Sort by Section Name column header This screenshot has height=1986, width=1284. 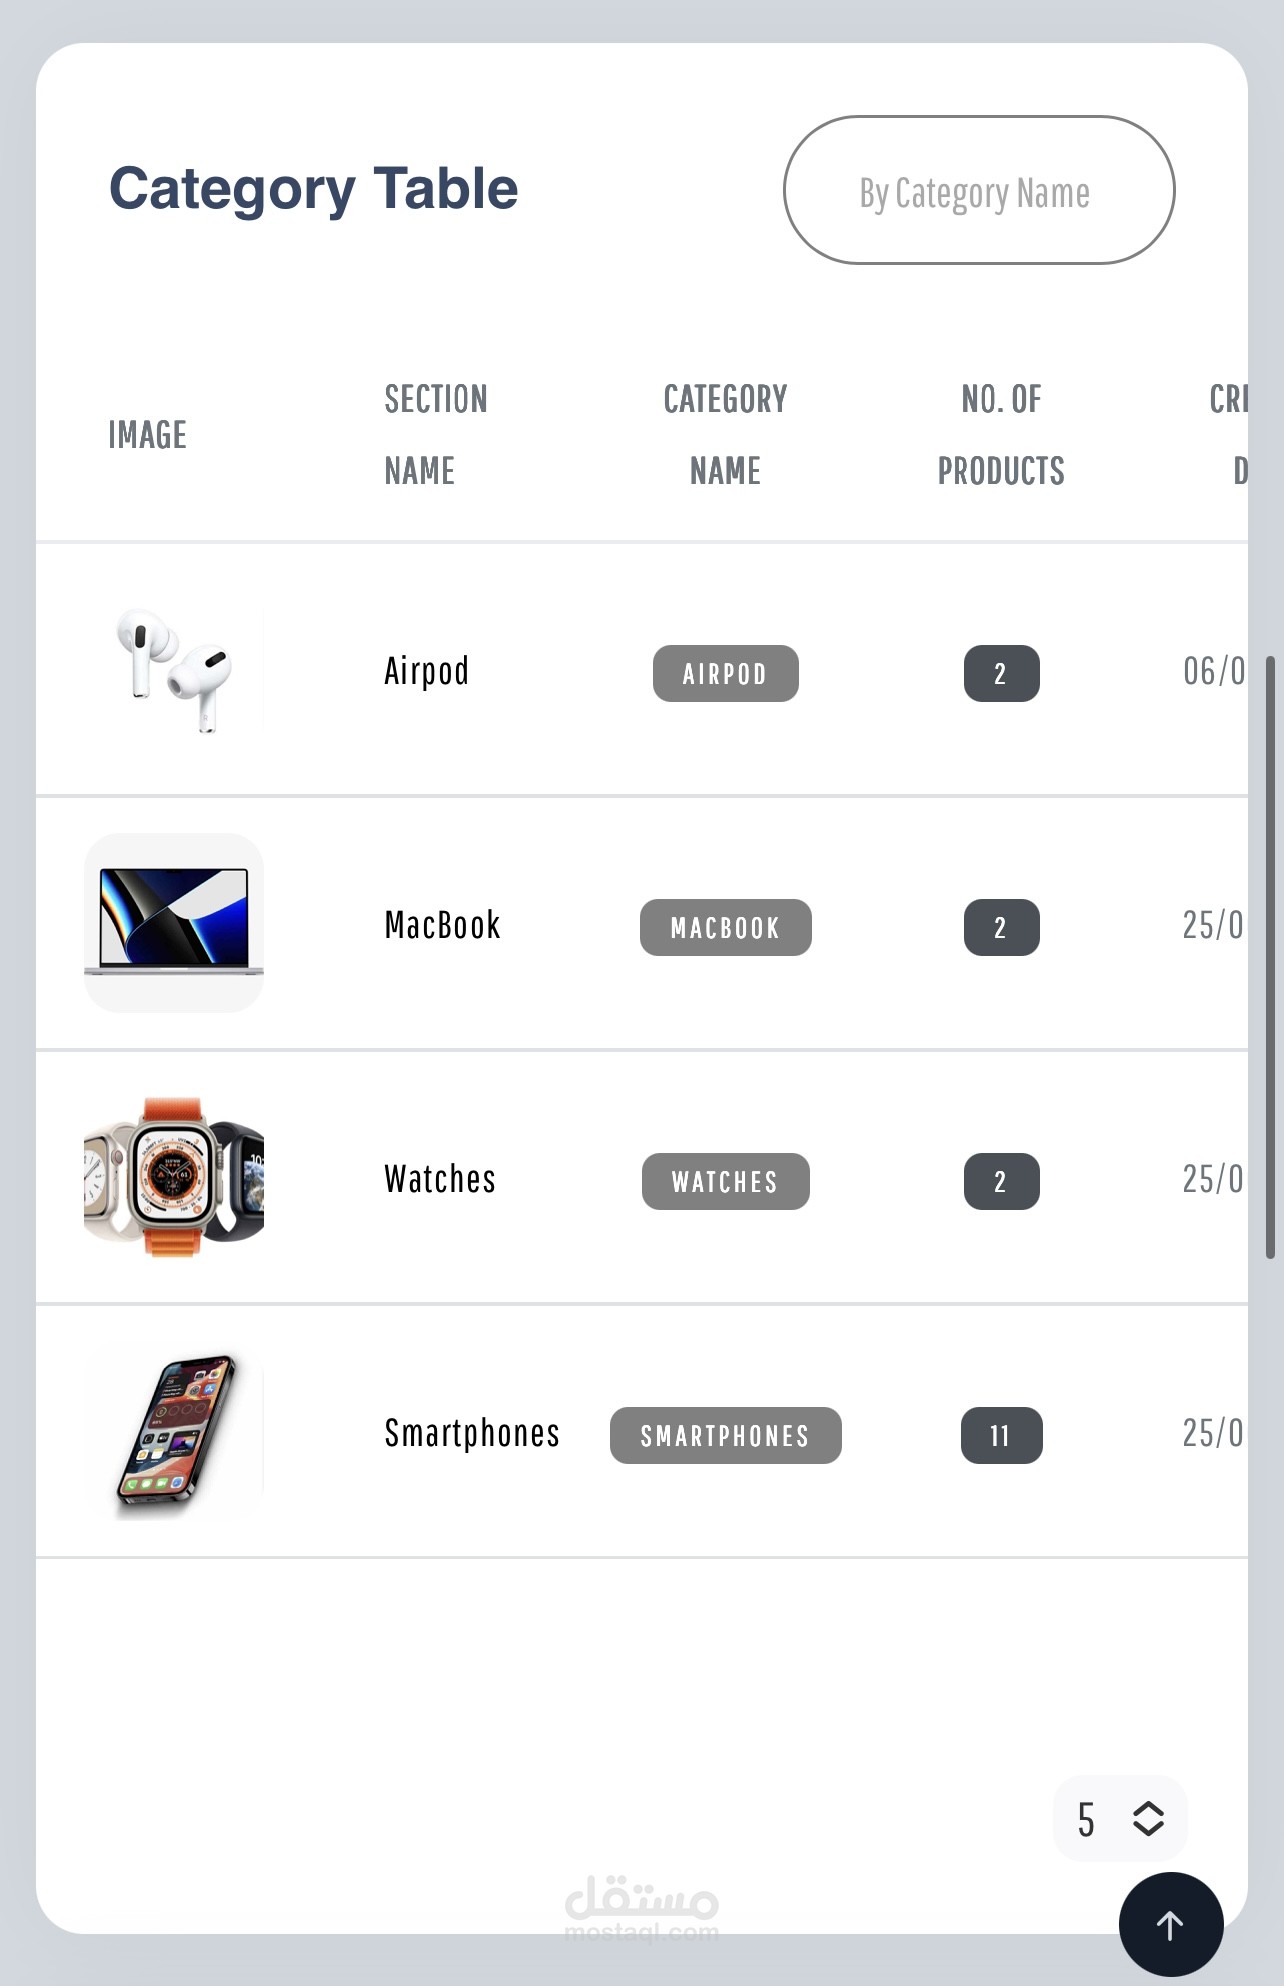(436, 435)
